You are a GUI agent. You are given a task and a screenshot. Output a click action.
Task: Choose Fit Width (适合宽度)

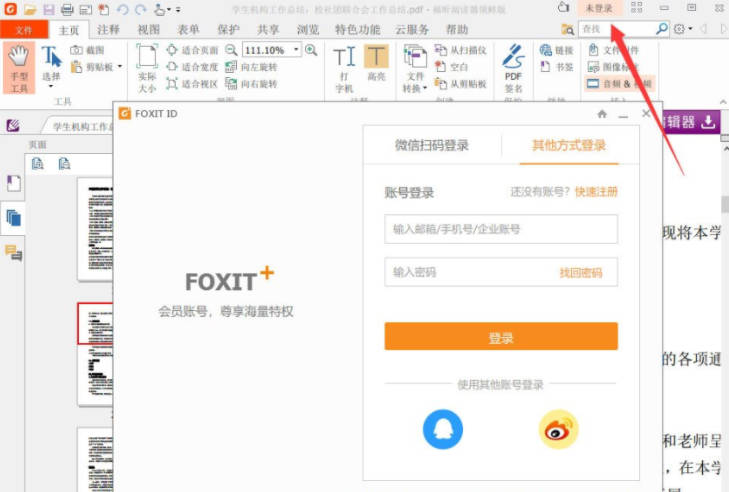192,67
